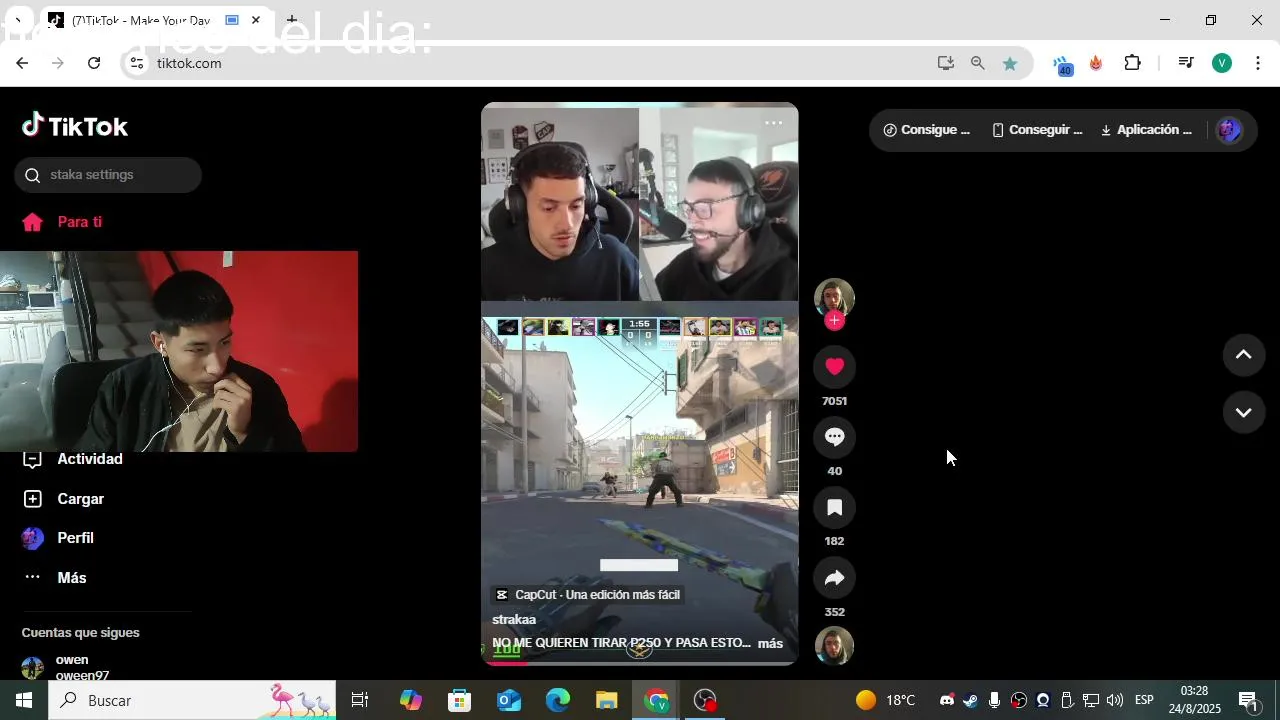The image size is (1280, 720).
Task: Open Task View on the taskbar
Action: click(360, 700)
